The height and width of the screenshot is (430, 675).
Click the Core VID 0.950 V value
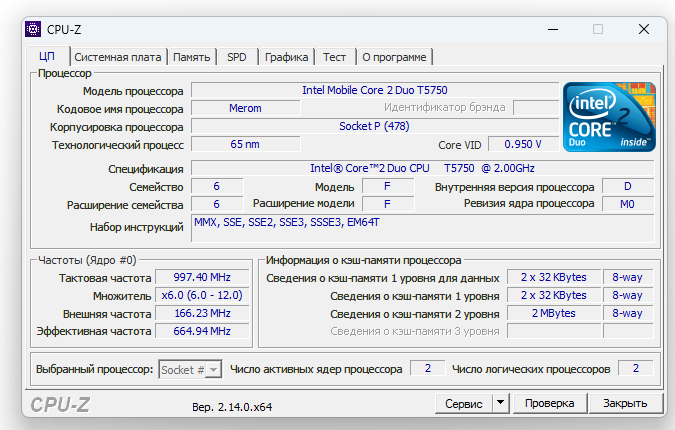[x=523, y=144]
